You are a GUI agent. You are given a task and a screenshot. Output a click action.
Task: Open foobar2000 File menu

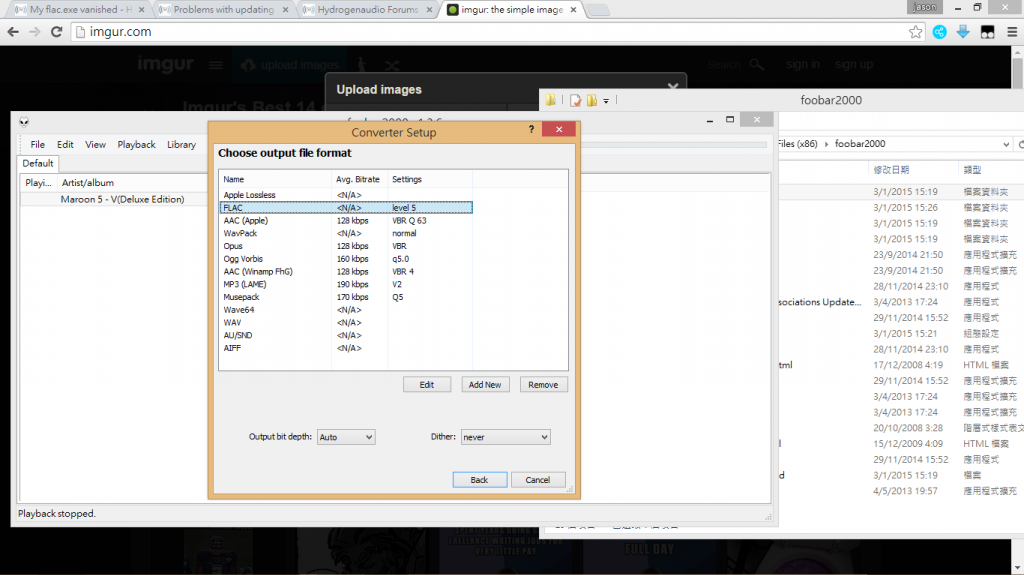[x=38, y=144]
